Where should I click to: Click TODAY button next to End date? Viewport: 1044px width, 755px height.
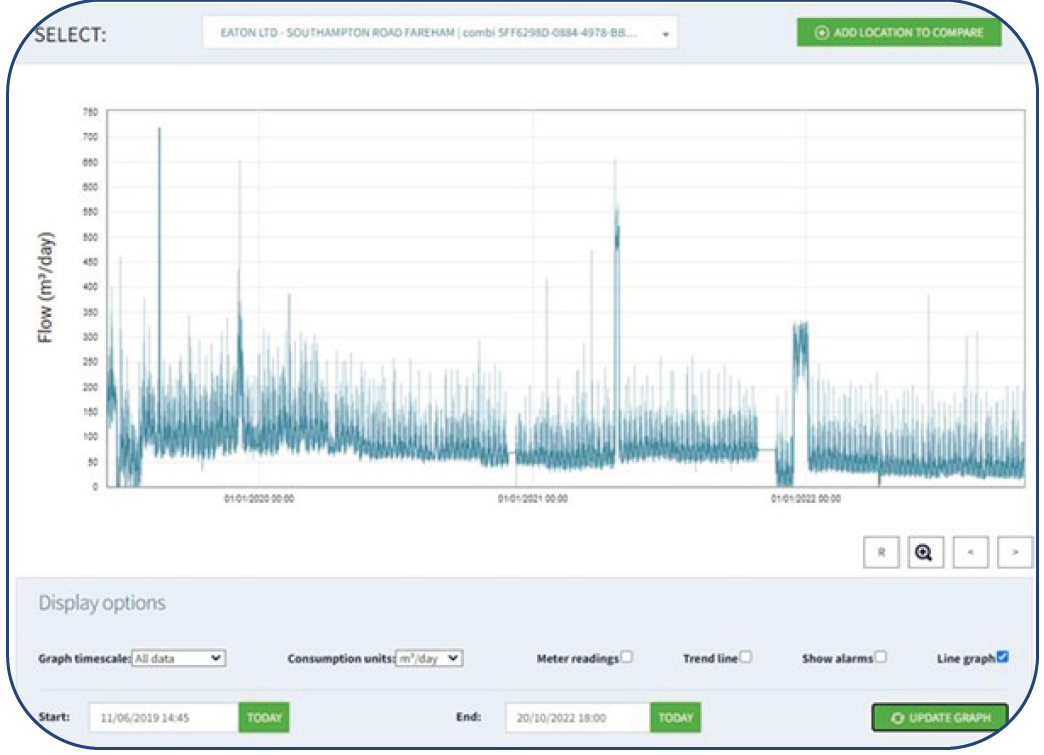[x=676, y=718]
